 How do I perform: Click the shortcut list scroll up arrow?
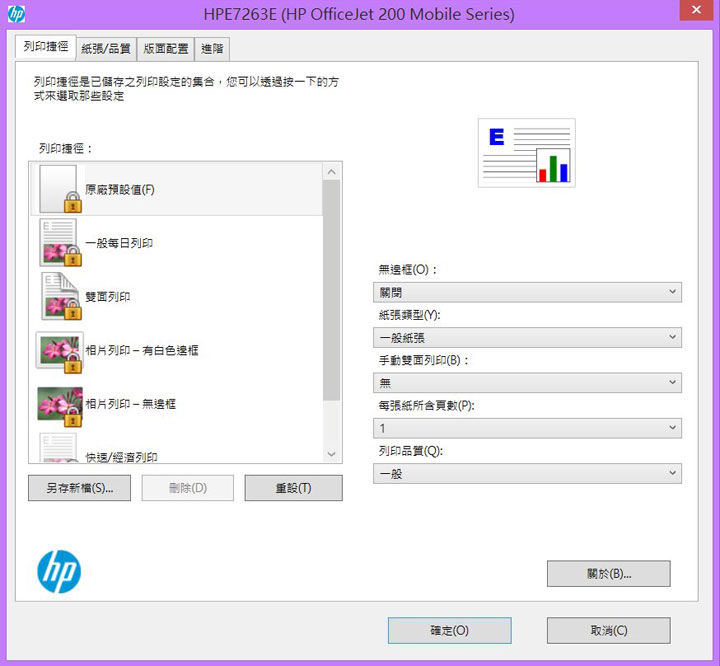point(332,172)
